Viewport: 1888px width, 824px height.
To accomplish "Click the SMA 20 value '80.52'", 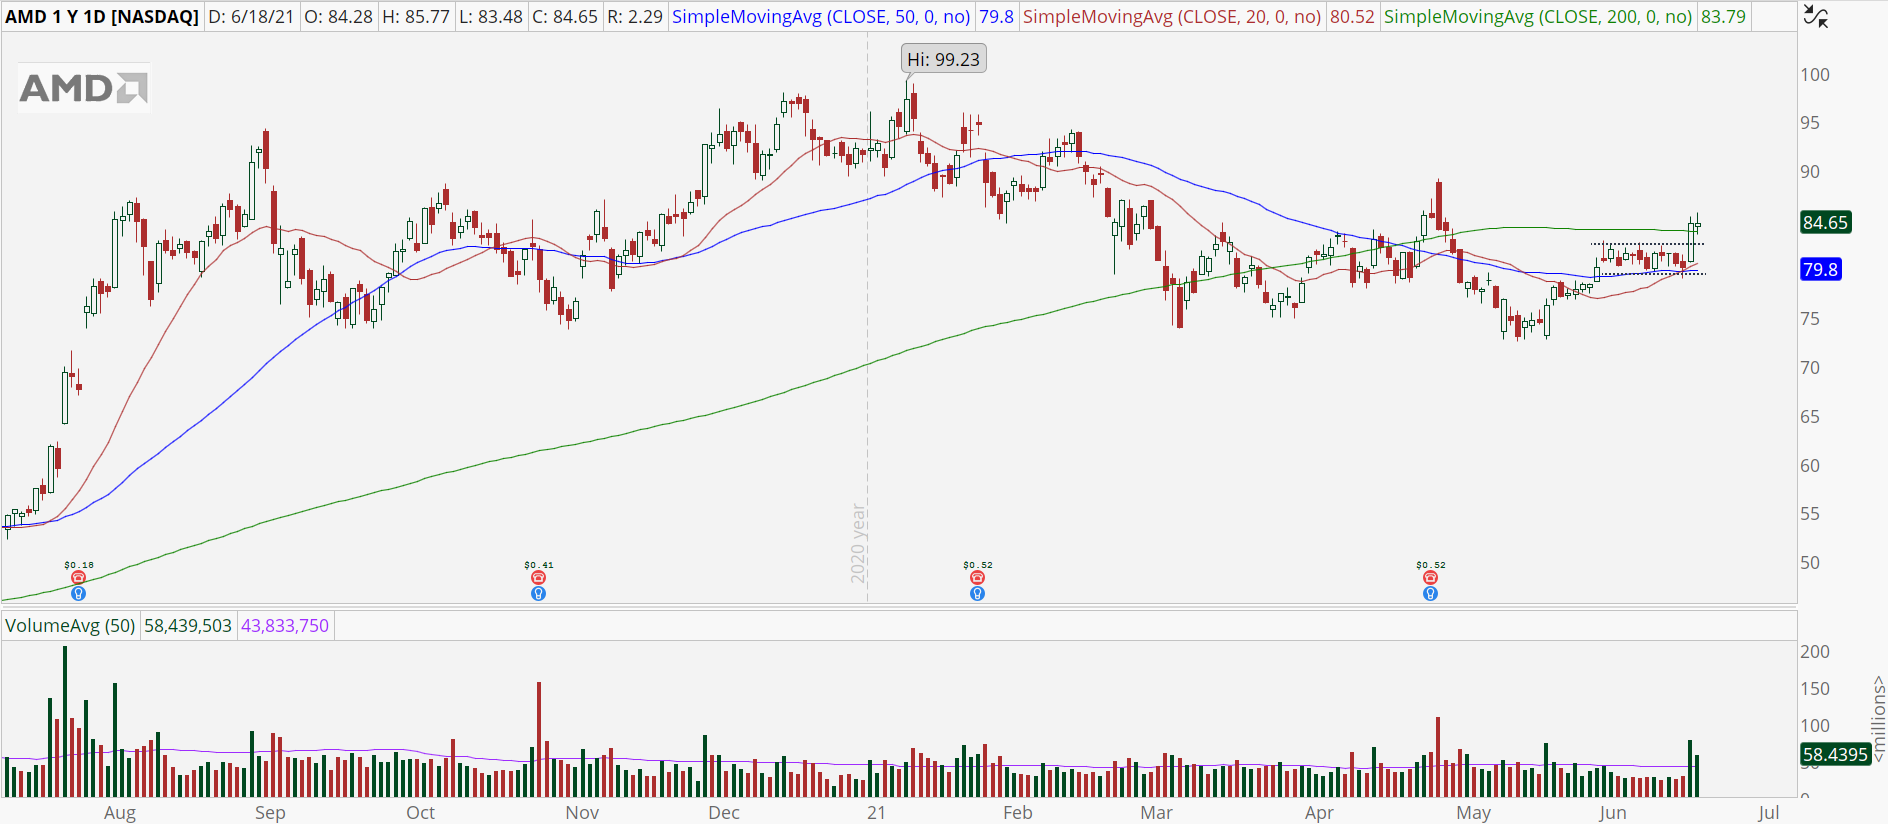I will (x=1352, y=17).
